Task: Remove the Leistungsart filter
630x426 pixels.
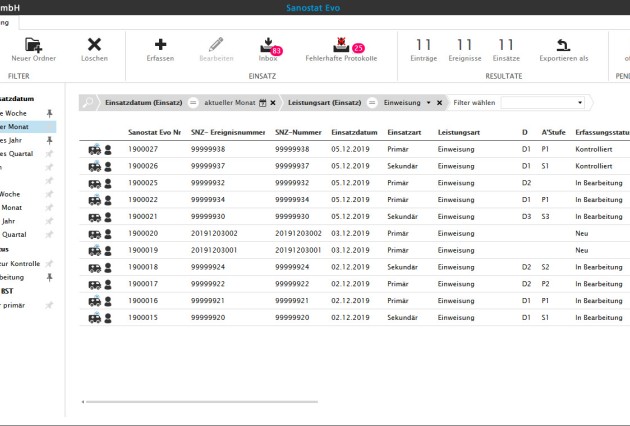Action: click(x=440, y=103)
